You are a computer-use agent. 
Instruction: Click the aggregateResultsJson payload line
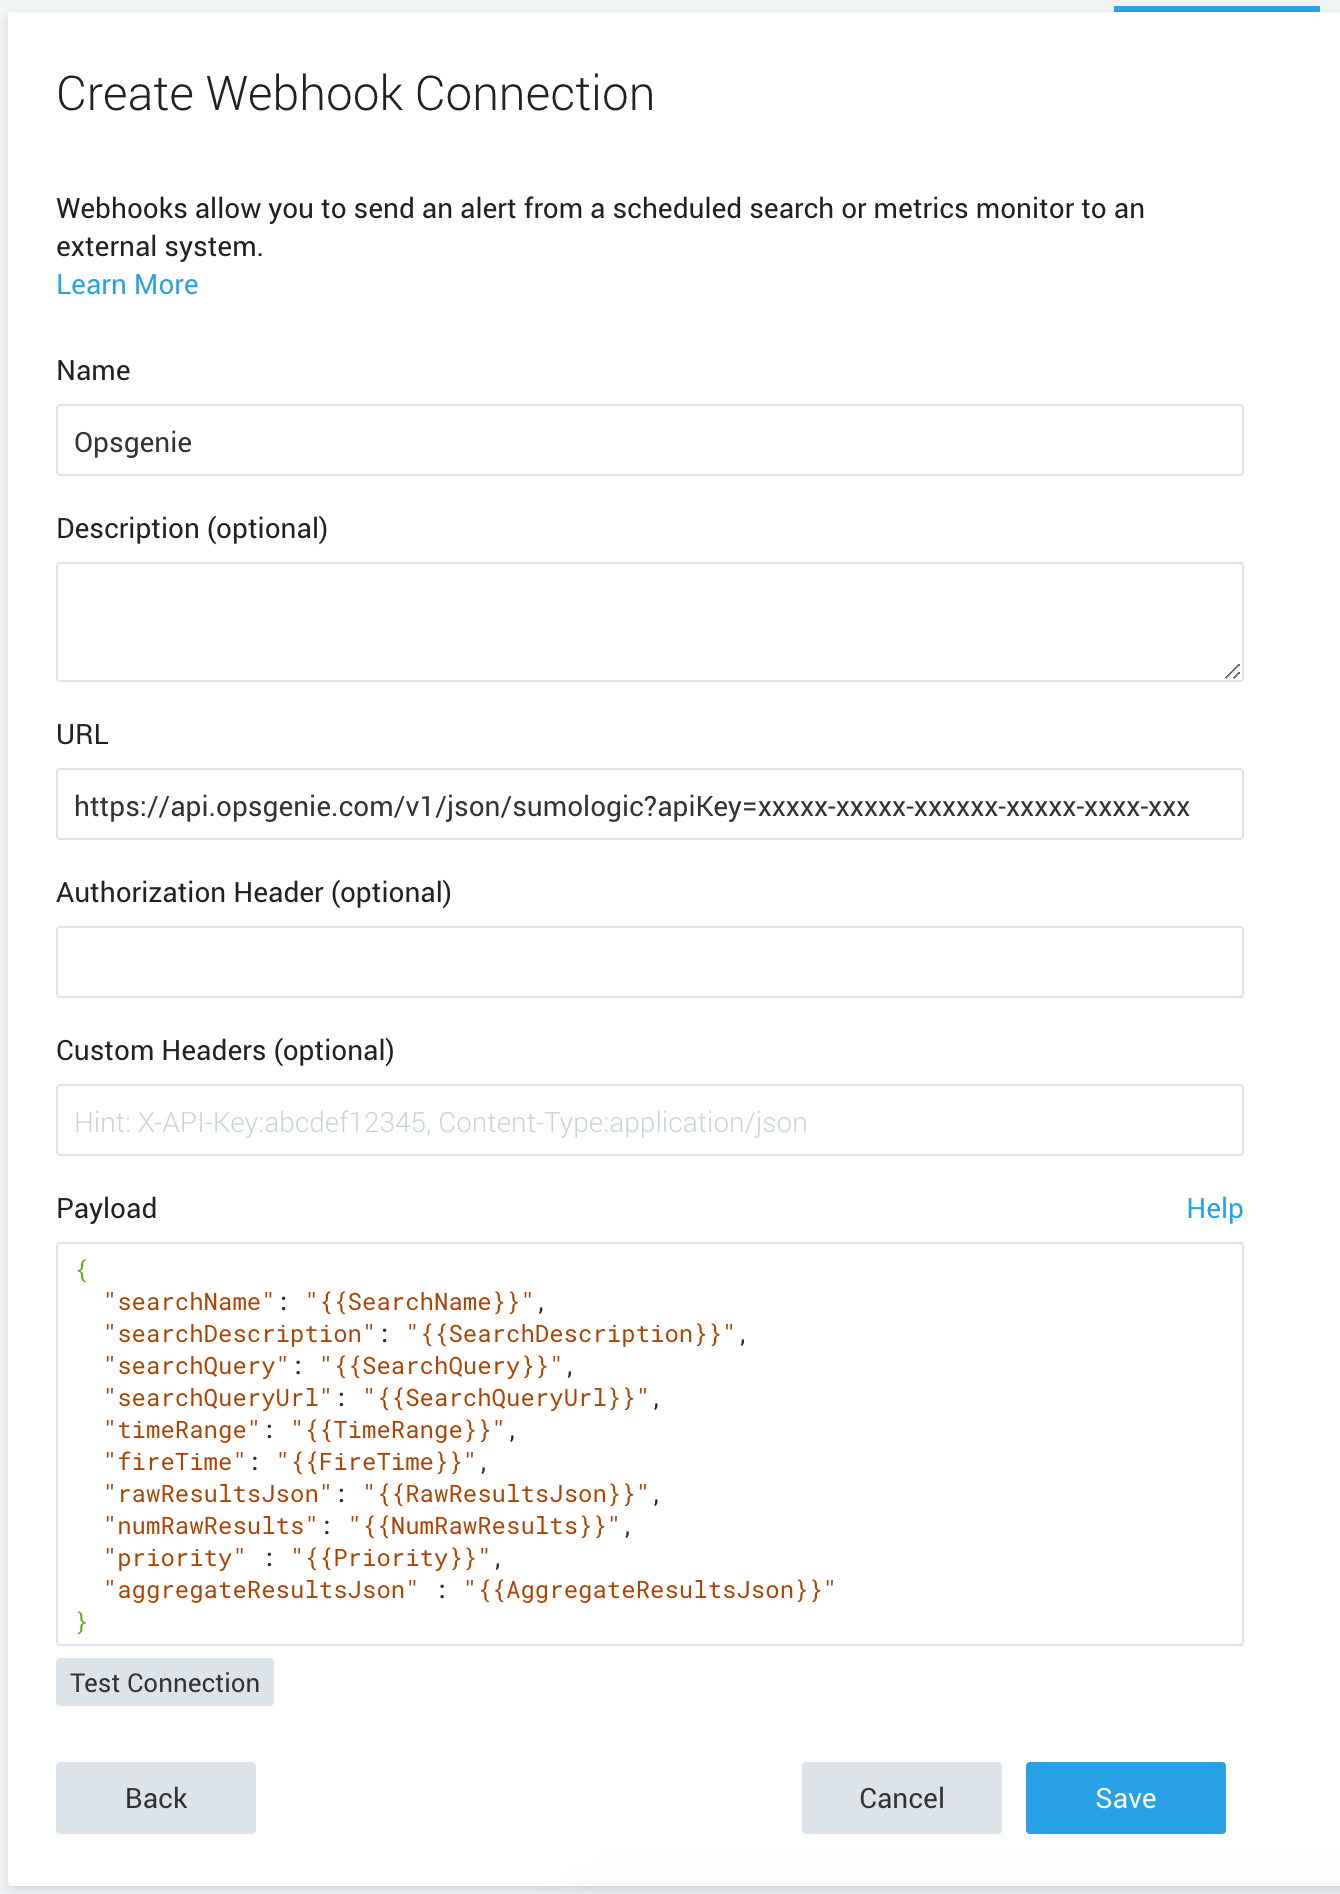point(470,1590)
